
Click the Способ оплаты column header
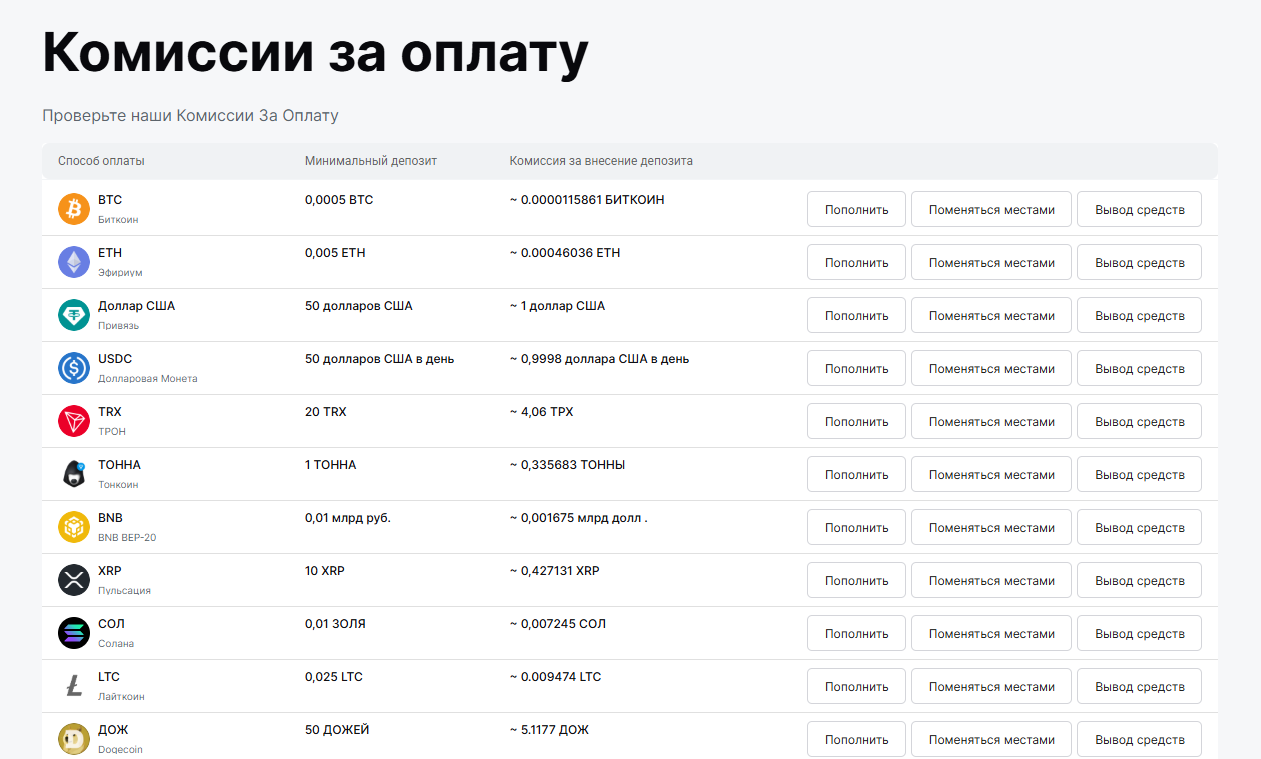(x=101, y=161)
